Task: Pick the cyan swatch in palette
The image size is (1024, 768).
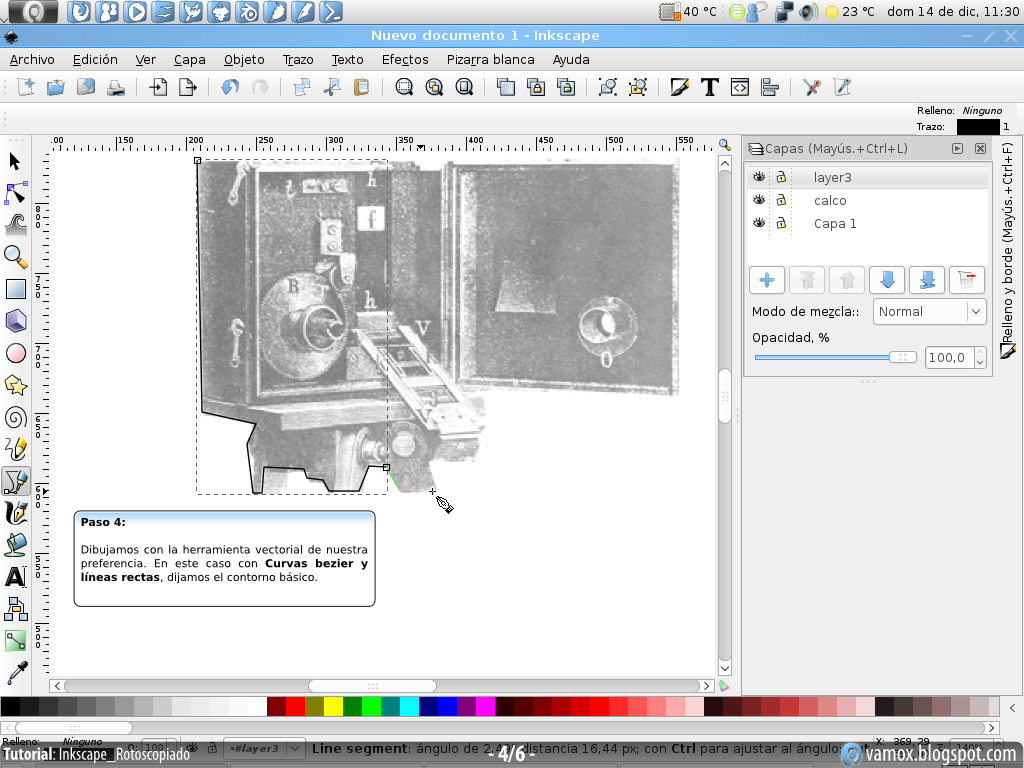Action: pos(409,707)
